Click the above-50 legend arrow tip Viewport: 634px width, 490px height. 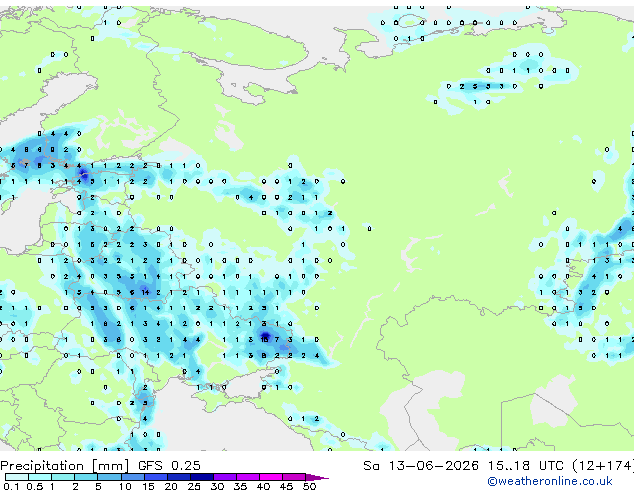(317, 478)
